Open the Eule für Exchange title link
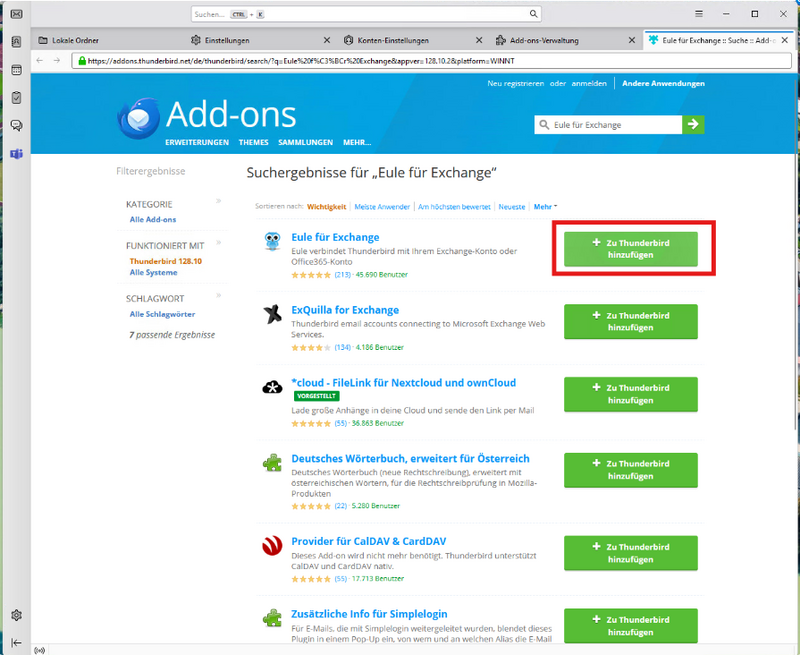 point(335,237)
